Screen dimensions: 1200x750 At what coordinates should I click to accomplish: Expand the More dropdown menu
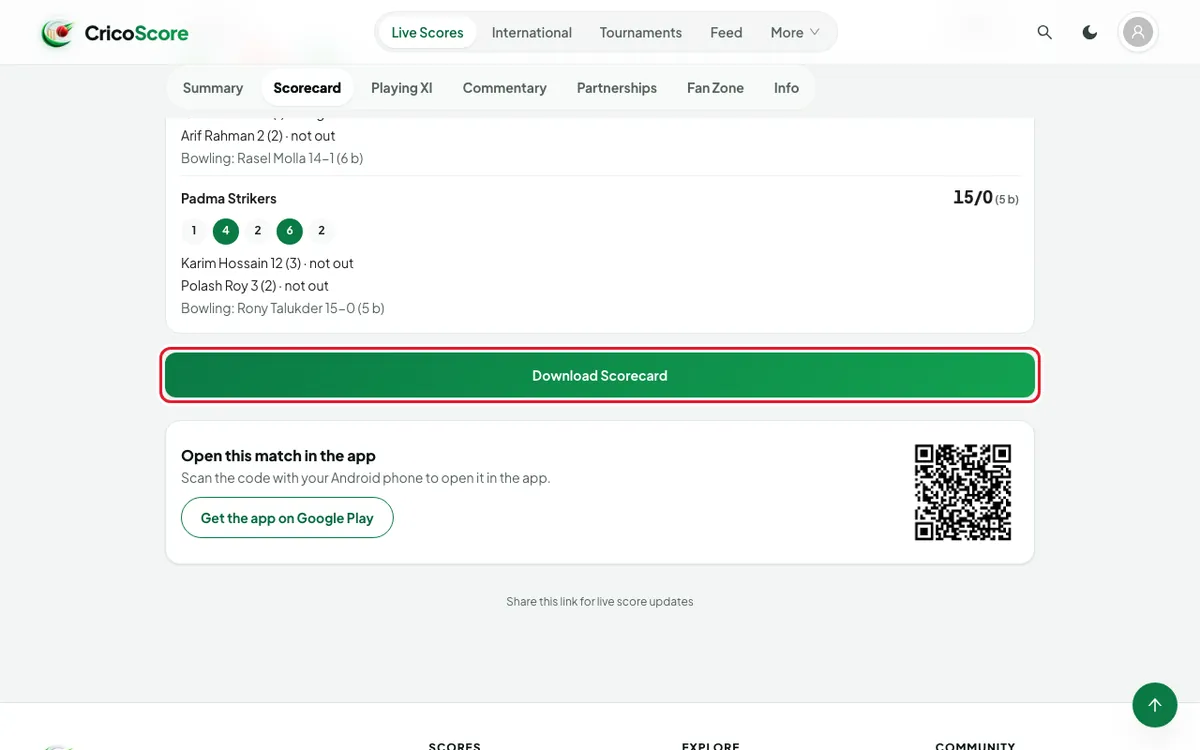point(795,33)
